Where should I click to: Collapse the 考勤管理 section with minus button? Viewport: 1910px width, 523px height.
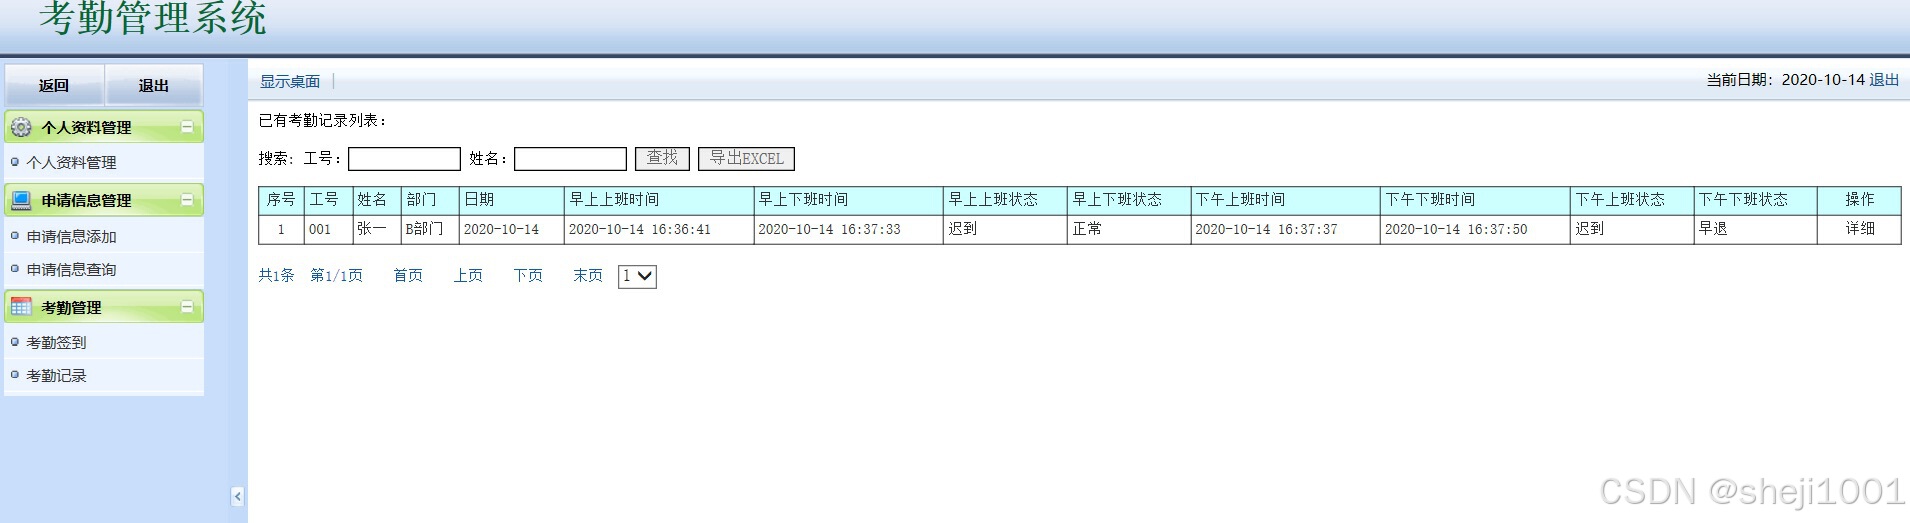187,307
